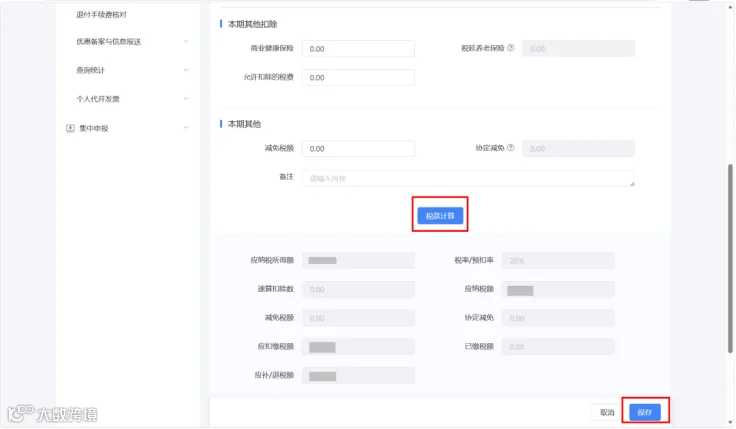Expand chevron beside 查询统计
Viewport: 736px width, 429px height.
tap(186, 70)
